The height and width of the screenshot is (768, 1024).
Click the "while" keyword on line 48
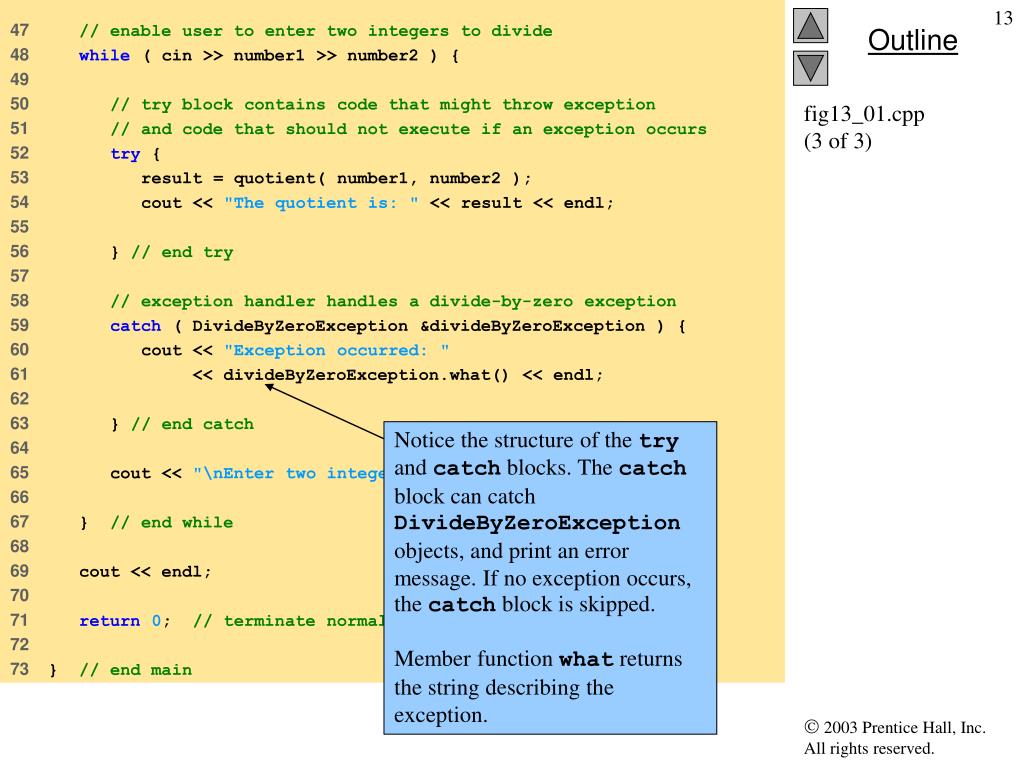[x=104, y=56]
